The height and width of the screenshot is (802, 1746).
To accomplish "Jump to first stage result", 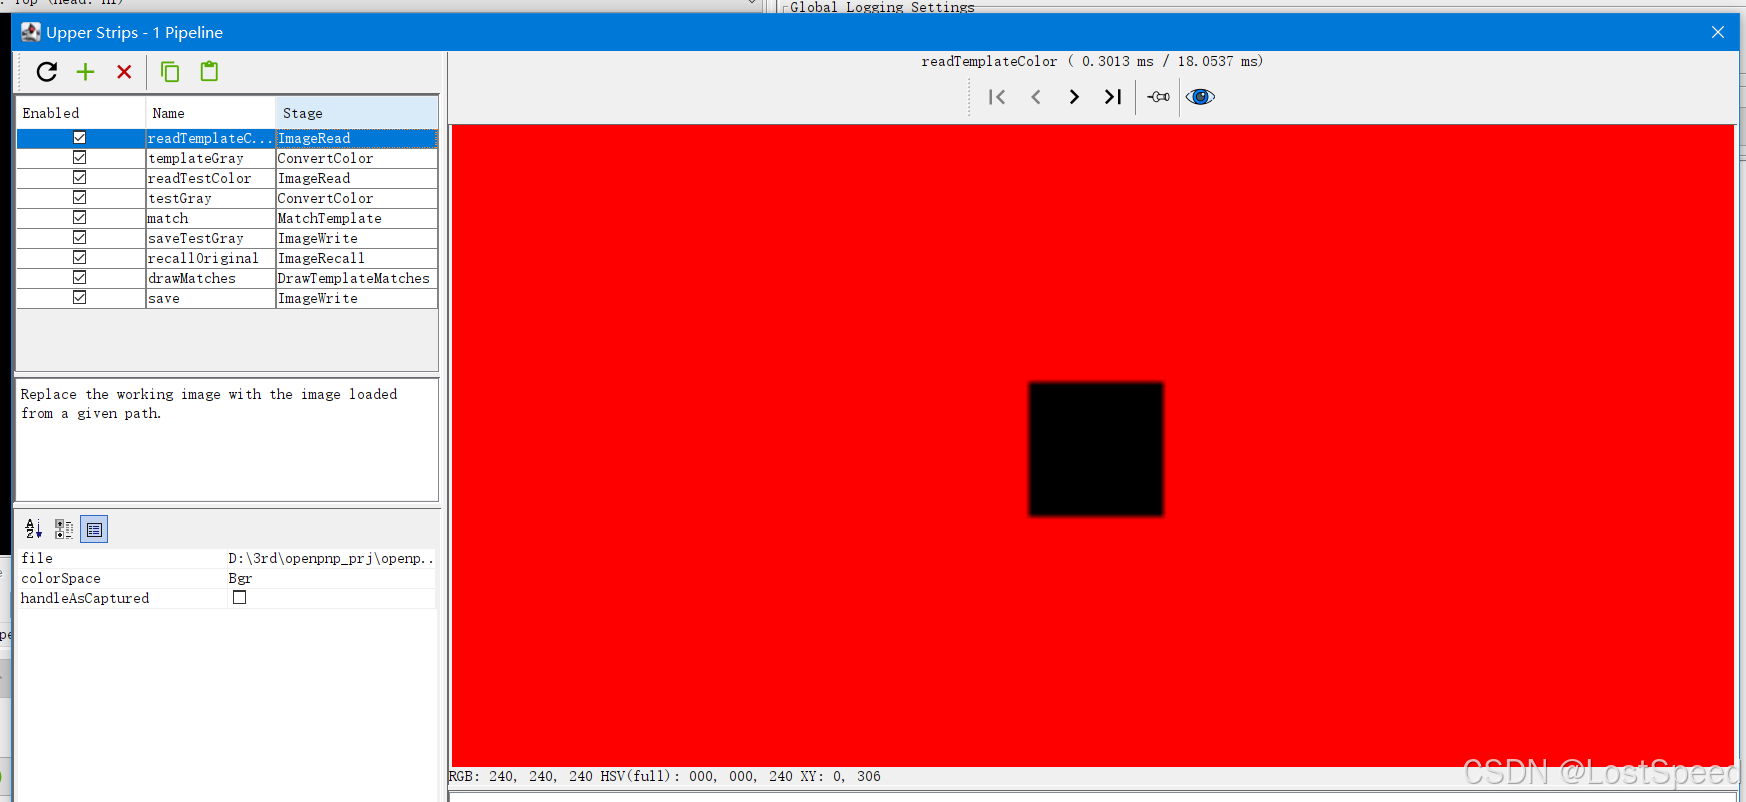I will tap(997, 97).
